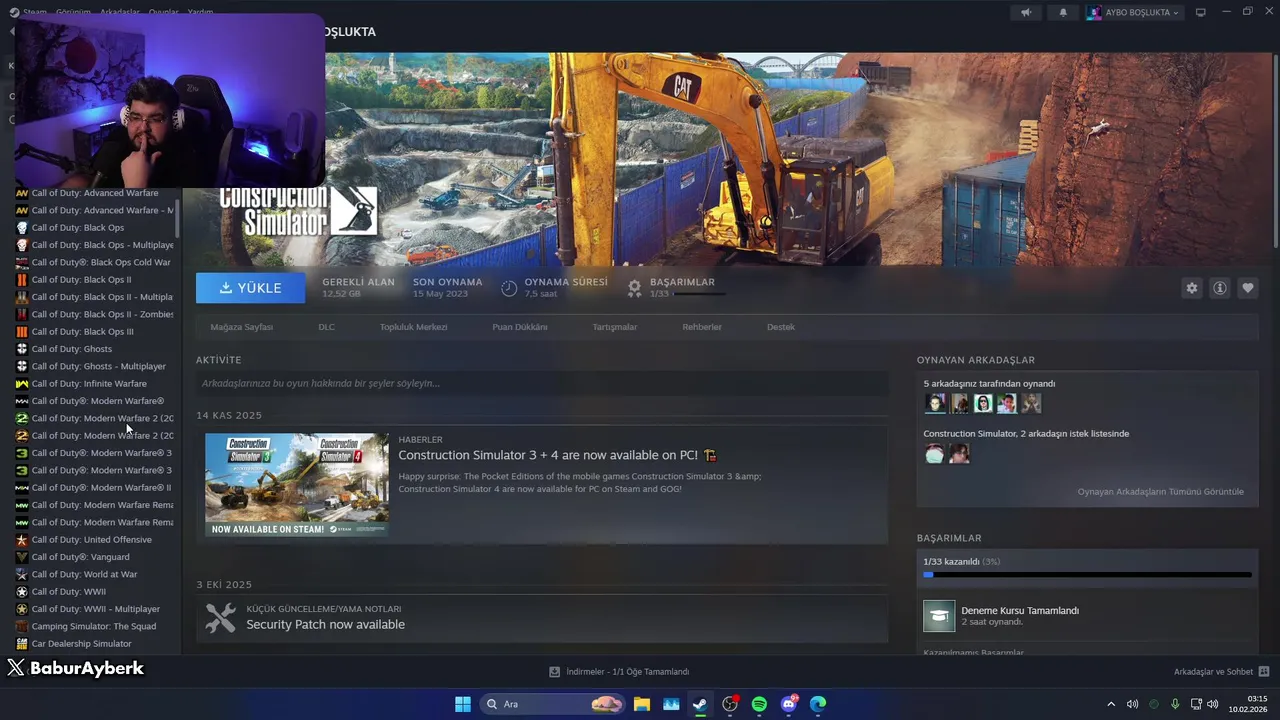Select Call of Duty: Ghosts - Multiplayer
The image size is (1280, 720).
point(98,366)
